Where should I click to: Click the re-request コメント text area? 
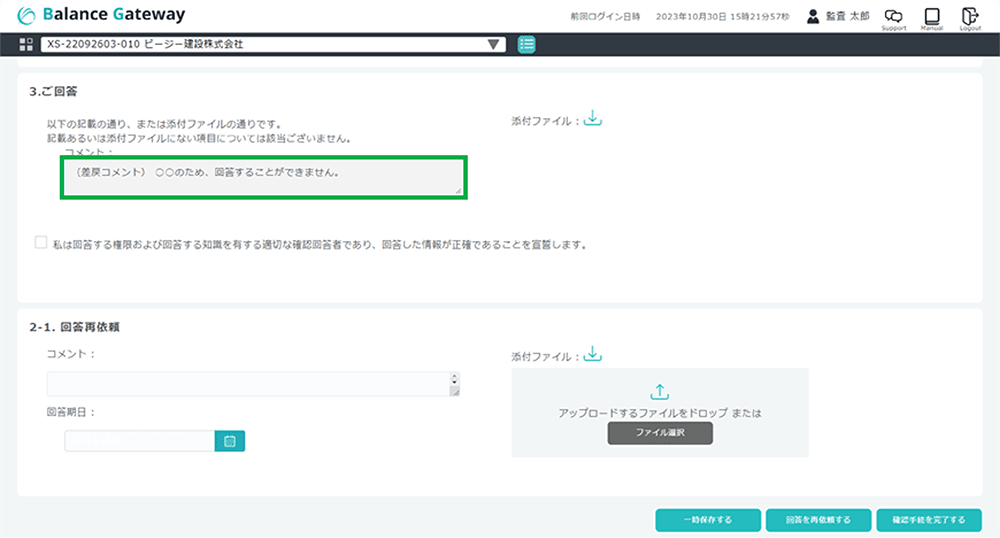(x=248, y=384)
